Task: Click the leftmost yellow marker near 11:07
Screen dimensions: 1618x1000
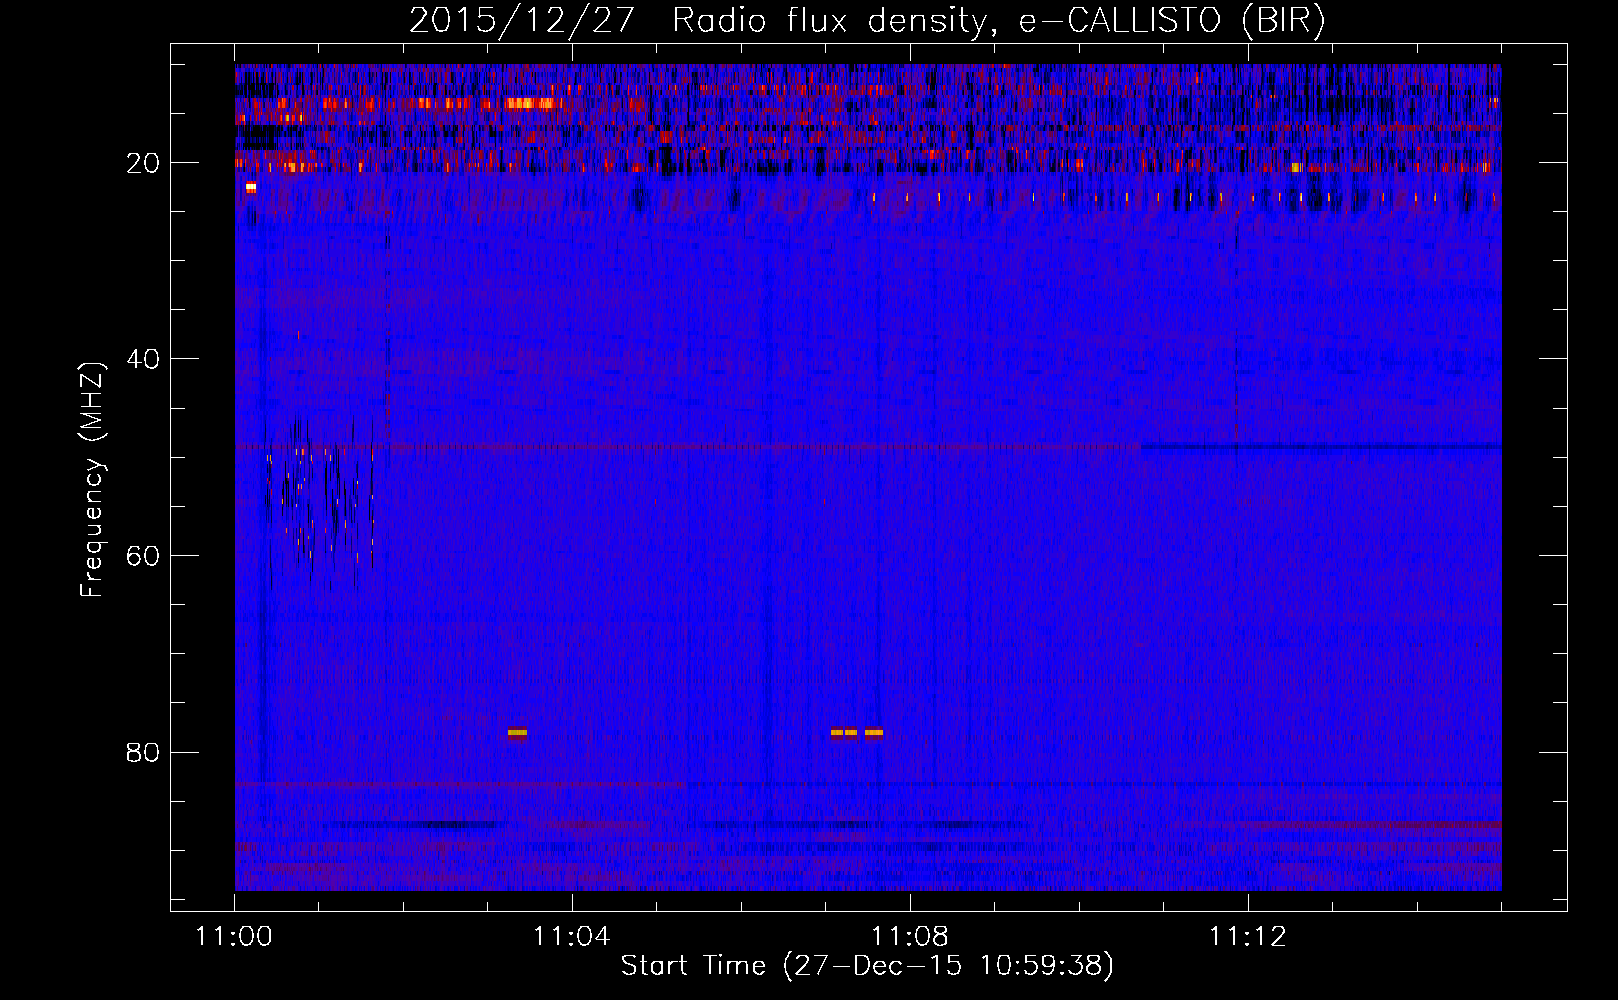Action: [837, 732]
